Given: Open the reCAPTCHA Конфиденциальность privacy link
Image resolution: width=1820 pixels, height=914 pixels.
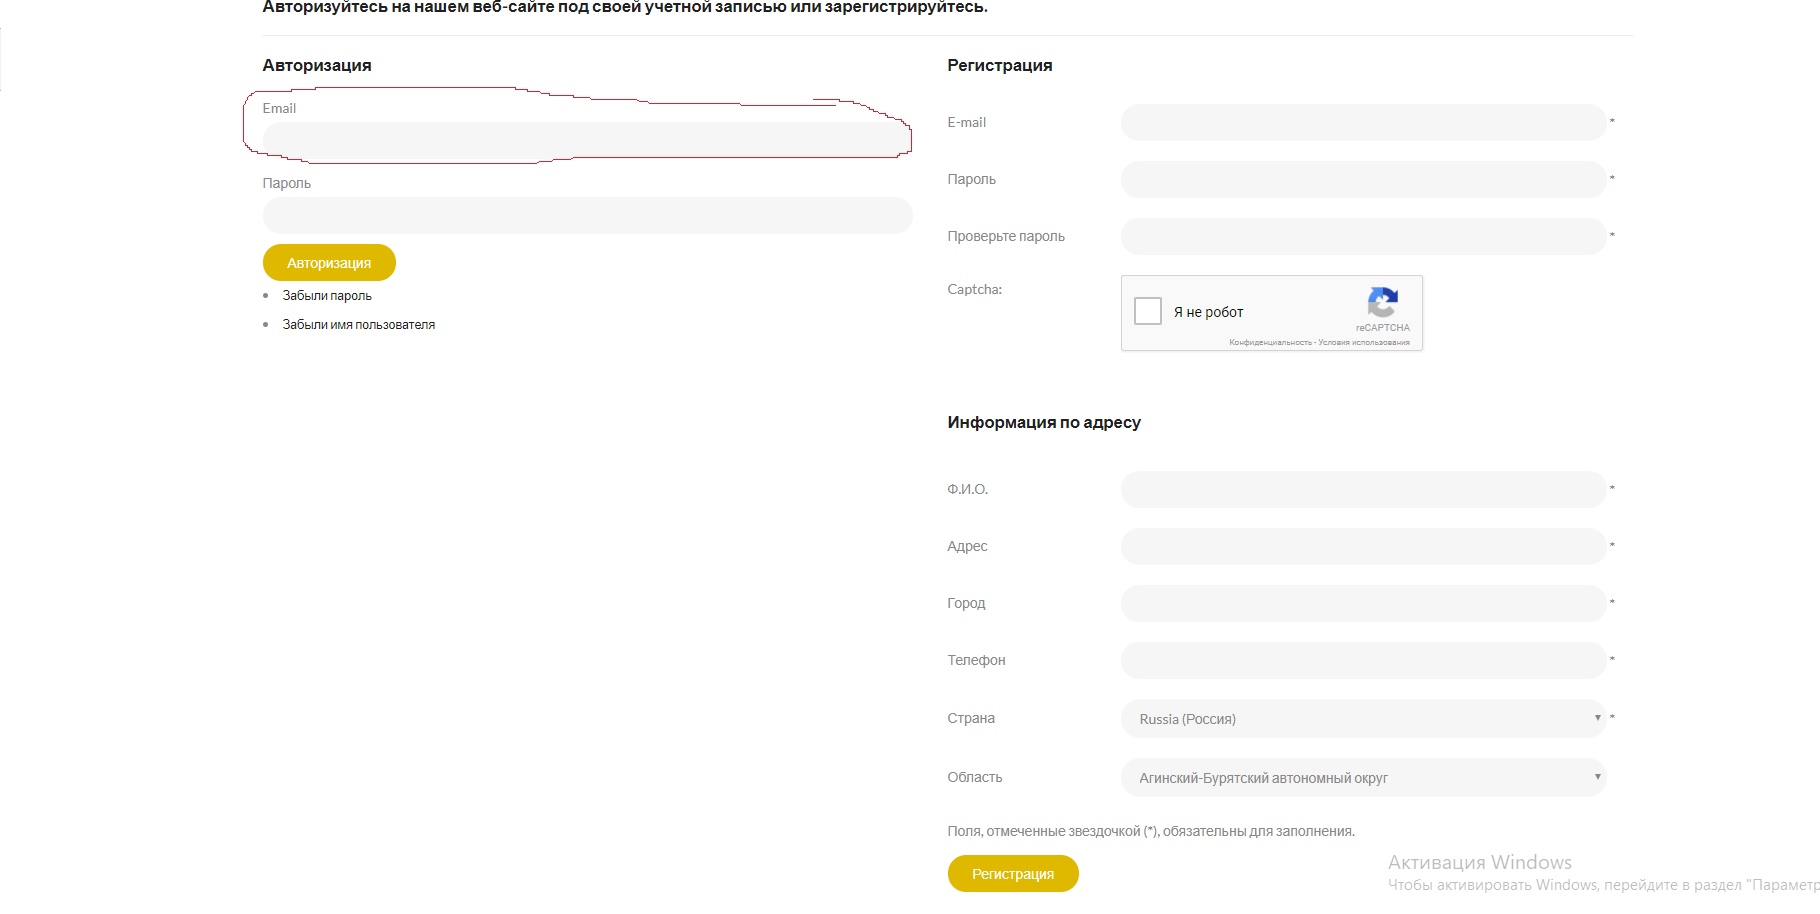Looking at the screenshot, I should click(x=1270, y=343).
